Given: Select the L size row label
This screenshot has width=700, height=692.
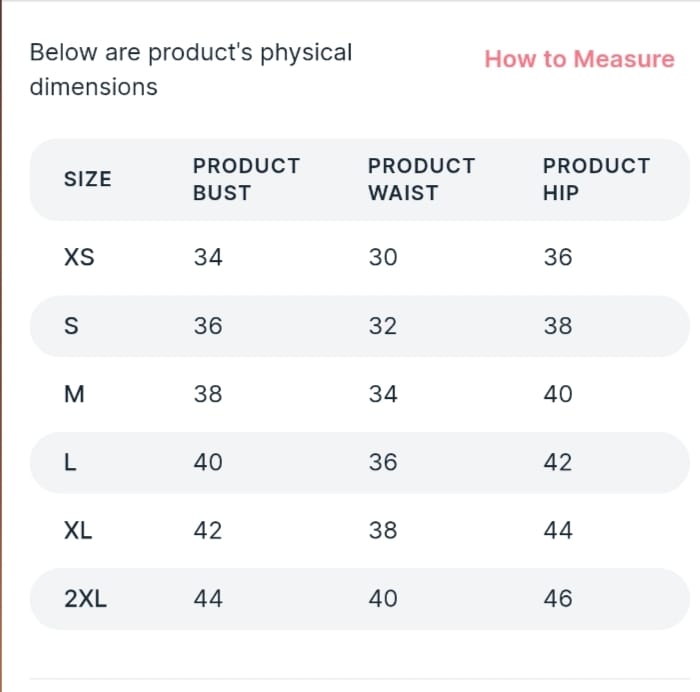Looking at the screenshot, I should (71, 462).
